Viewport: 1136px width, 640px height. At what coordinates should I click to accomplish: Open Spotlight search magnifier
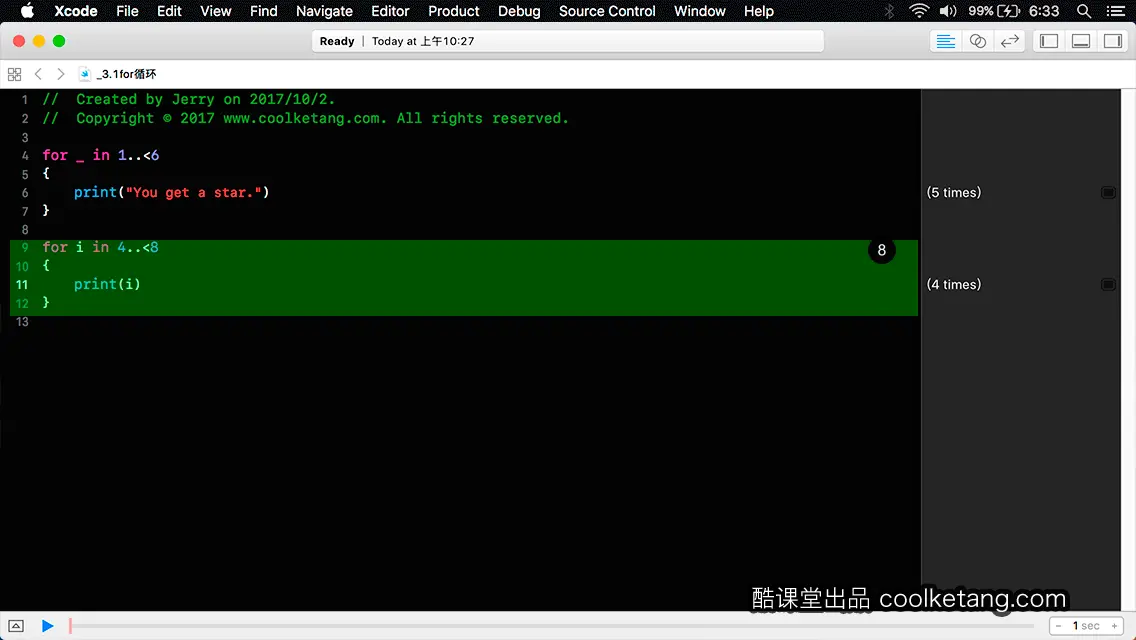(1084, 11)
